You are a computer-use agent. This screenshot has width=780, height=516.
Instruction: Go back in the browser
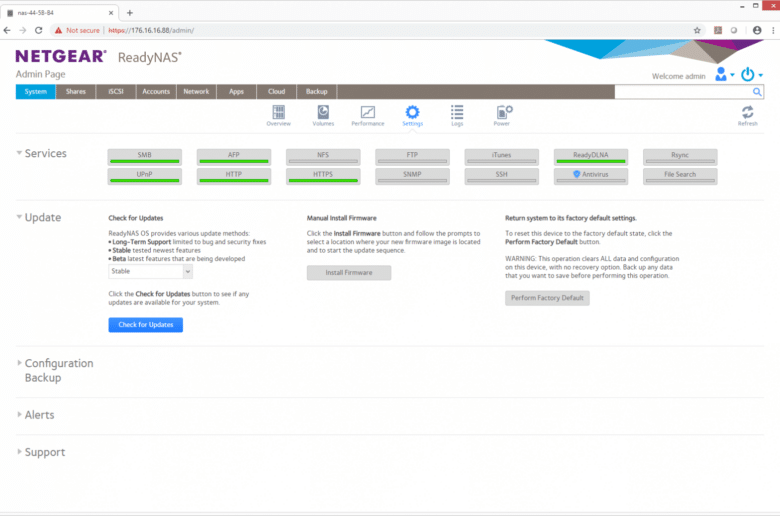point(7,30)
